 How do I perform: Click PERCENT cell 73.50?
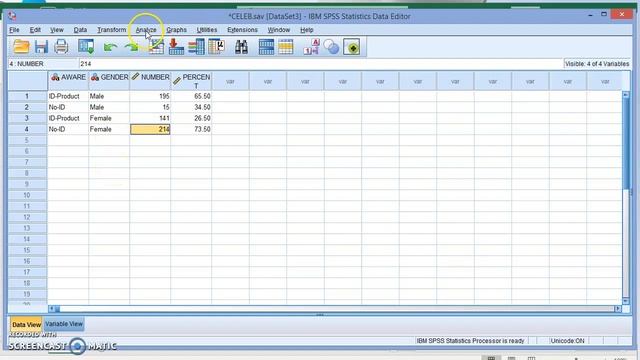191,129
